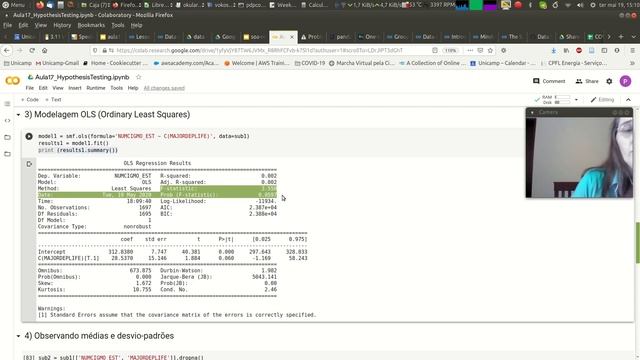The image size is (640, 360).
Task: Click the page vertical scrollbar thumb
Action: (x=638, y=242)
